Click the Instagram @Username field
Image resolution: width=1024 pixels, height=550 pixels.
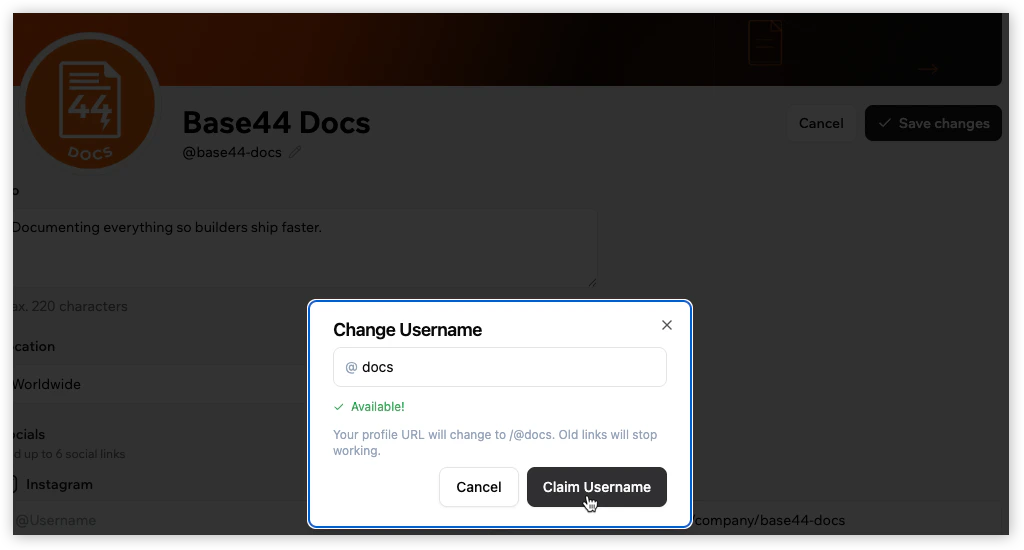click(160, 521)
